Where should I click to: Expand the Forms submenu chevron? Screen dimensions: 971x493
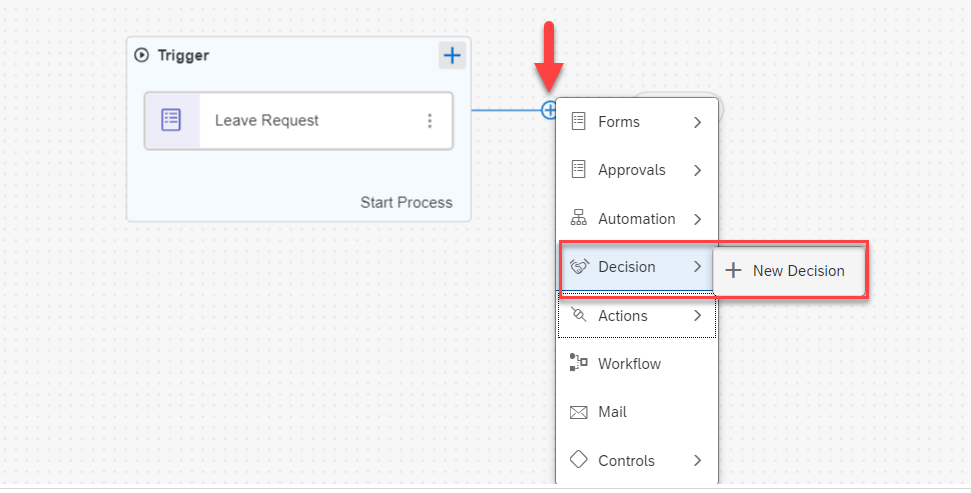pos(697,122)
